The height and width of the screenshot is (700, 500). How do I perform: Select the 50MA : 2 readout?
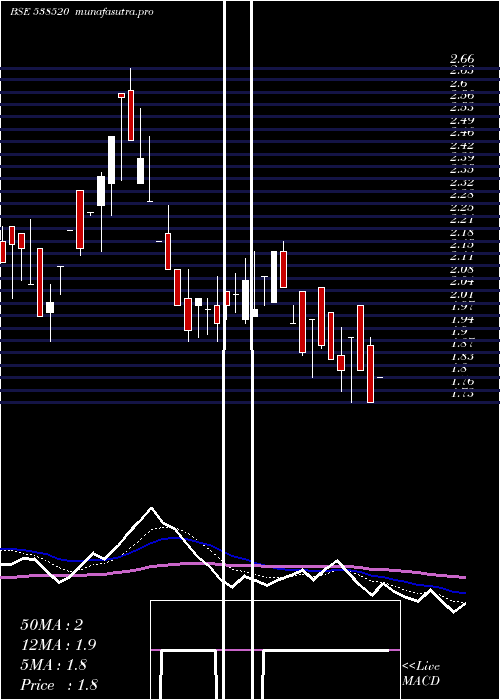pos(52,625)
